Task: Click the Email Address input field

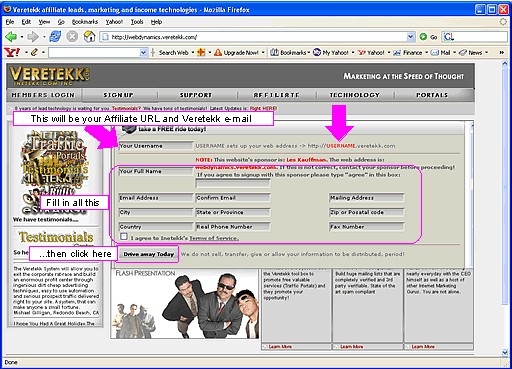Action: [x=156, y=198]
